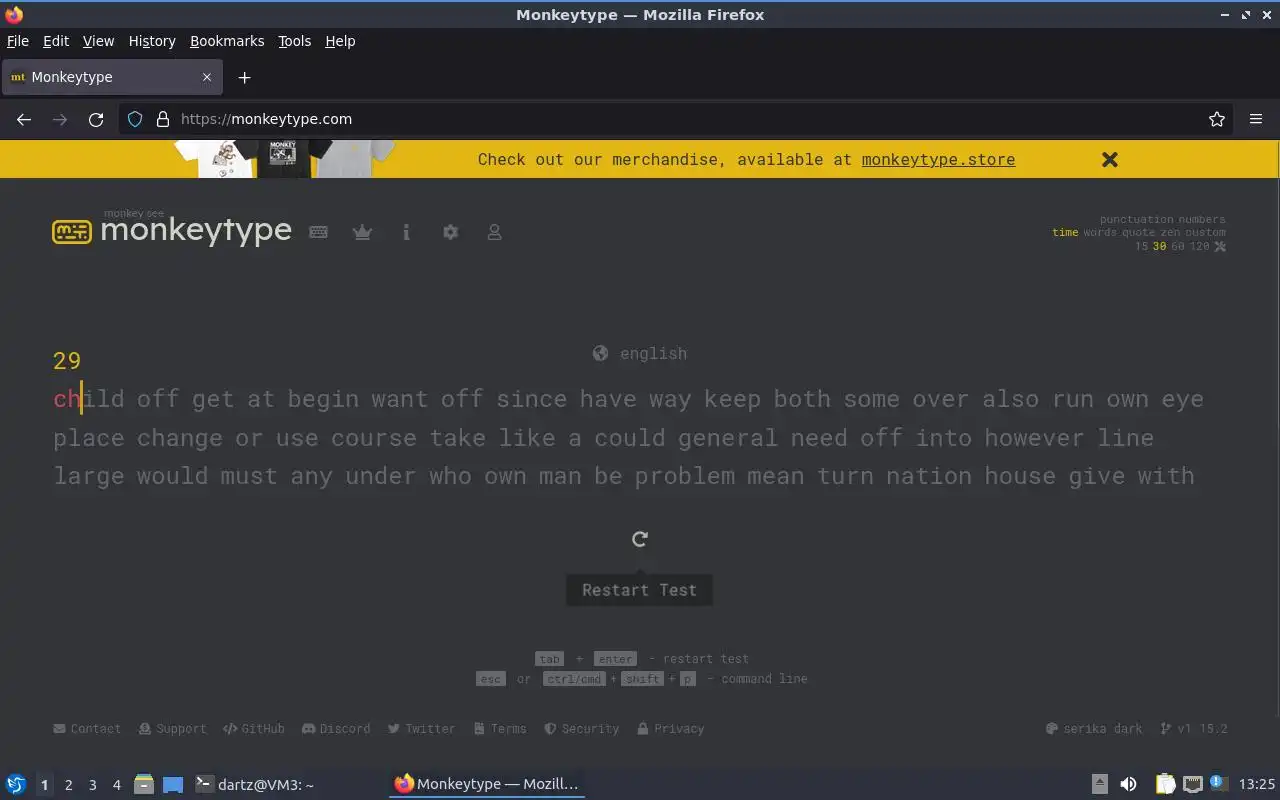The width and height of the screenshot is (1280, 800).
Task: Select the time test mode
Action: 1065,232
